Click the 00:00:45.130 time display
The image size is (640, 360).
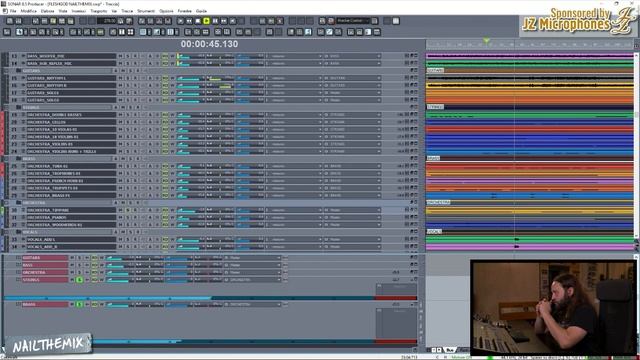pyautogui.click(x=209, y=44)
